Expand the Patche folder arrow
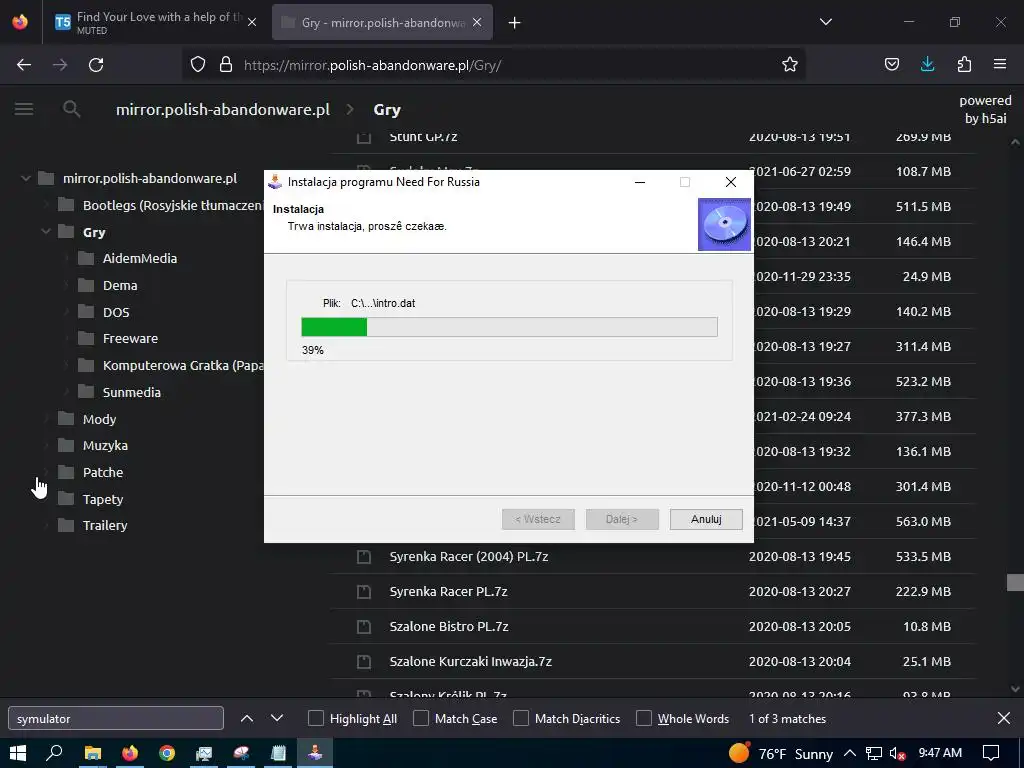1024x768 pixels. pos(46,472)
